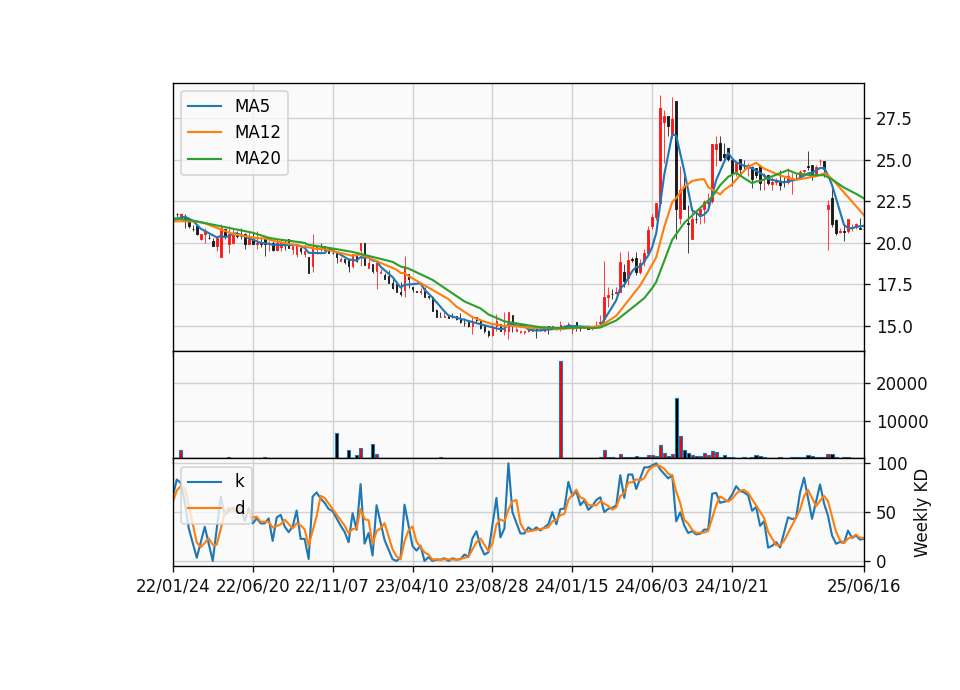
Task: Click the k legend label
Action: 239,481
